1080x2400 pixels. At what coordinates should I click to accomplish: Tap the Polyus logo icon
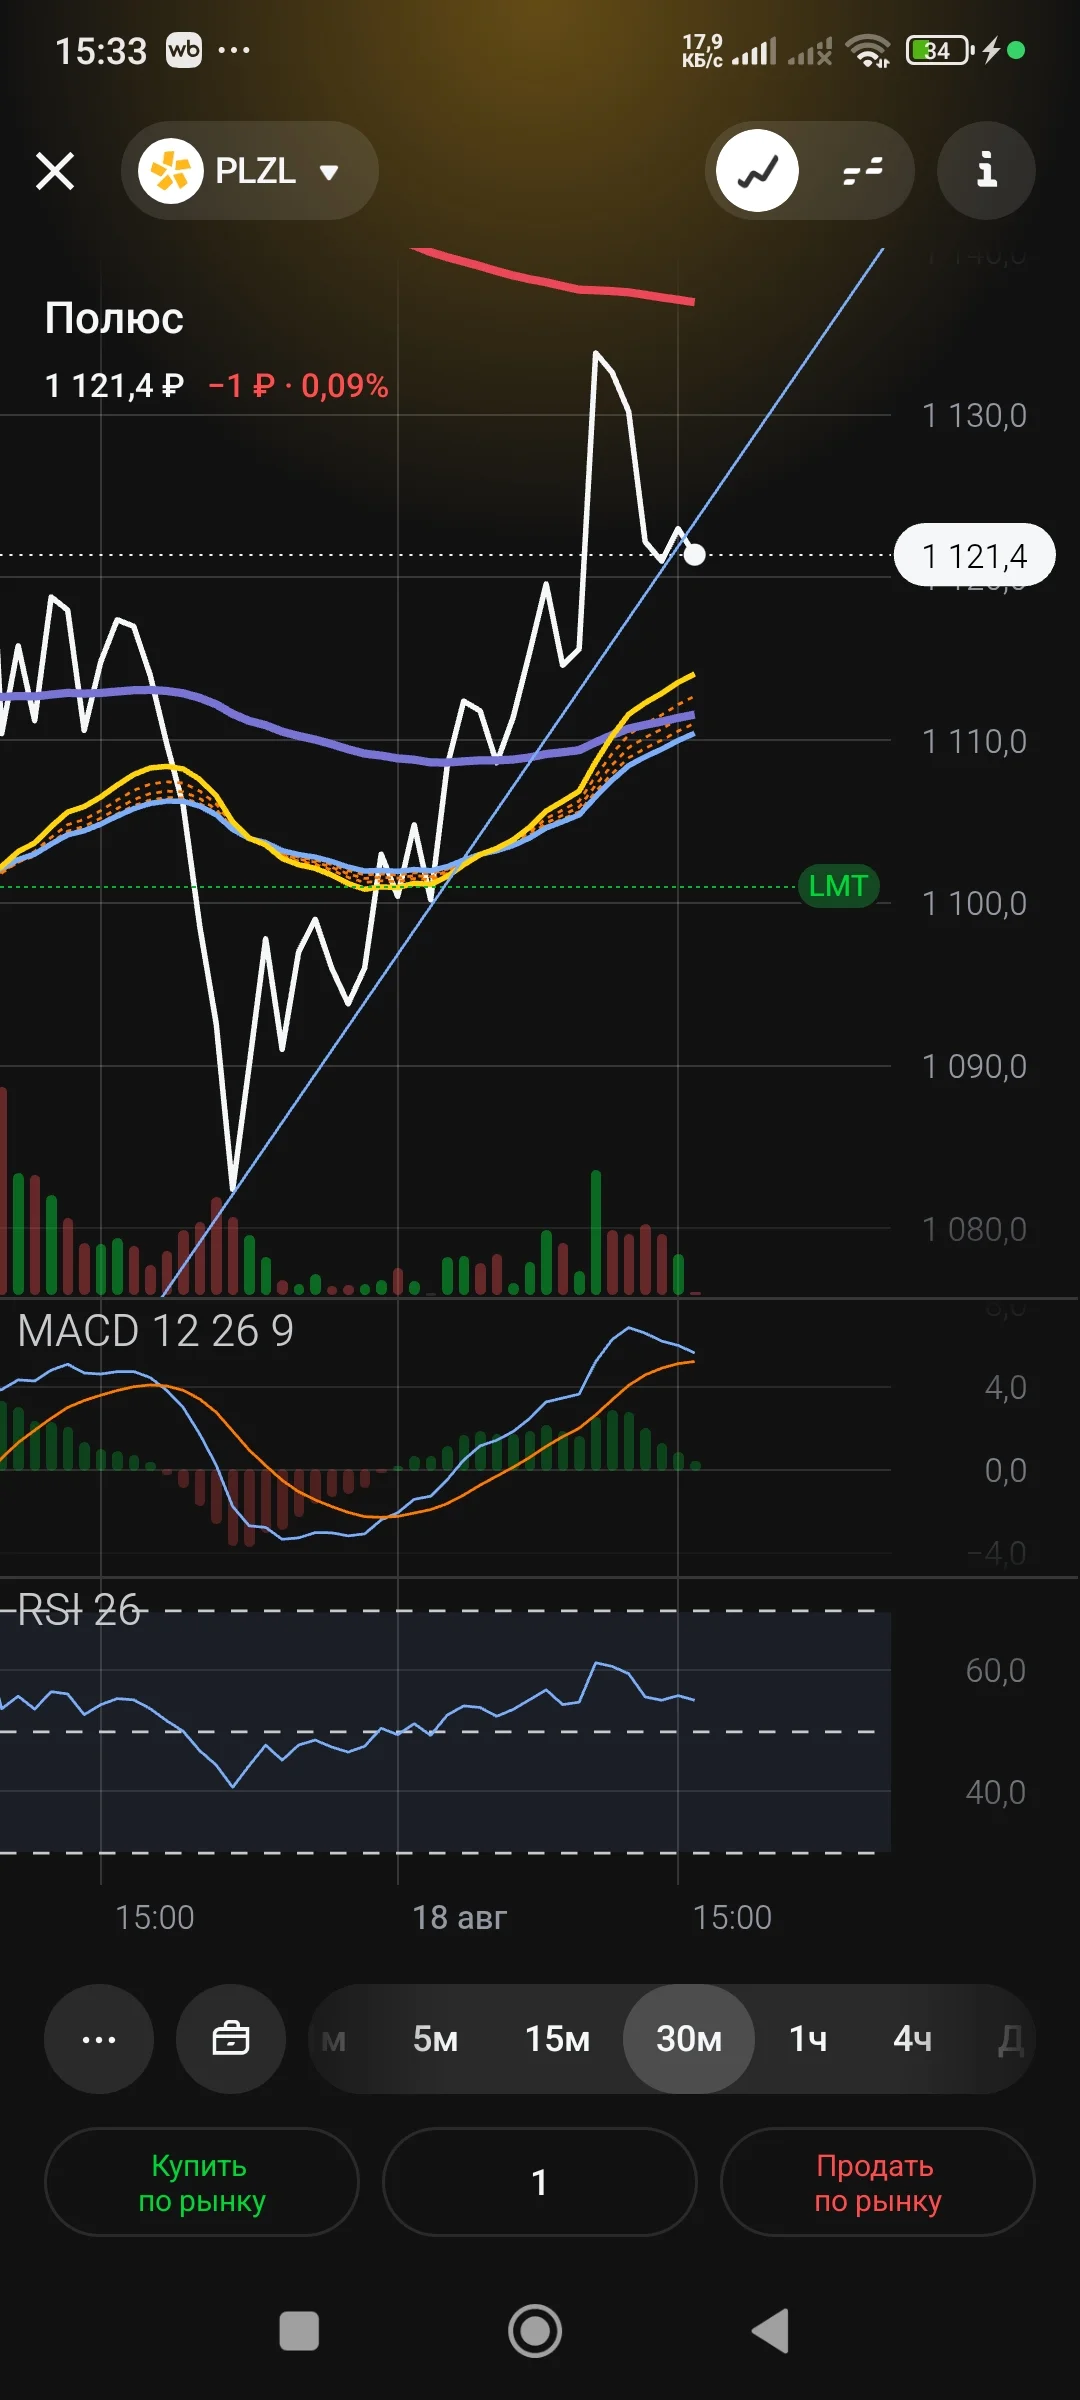point(171,171)
